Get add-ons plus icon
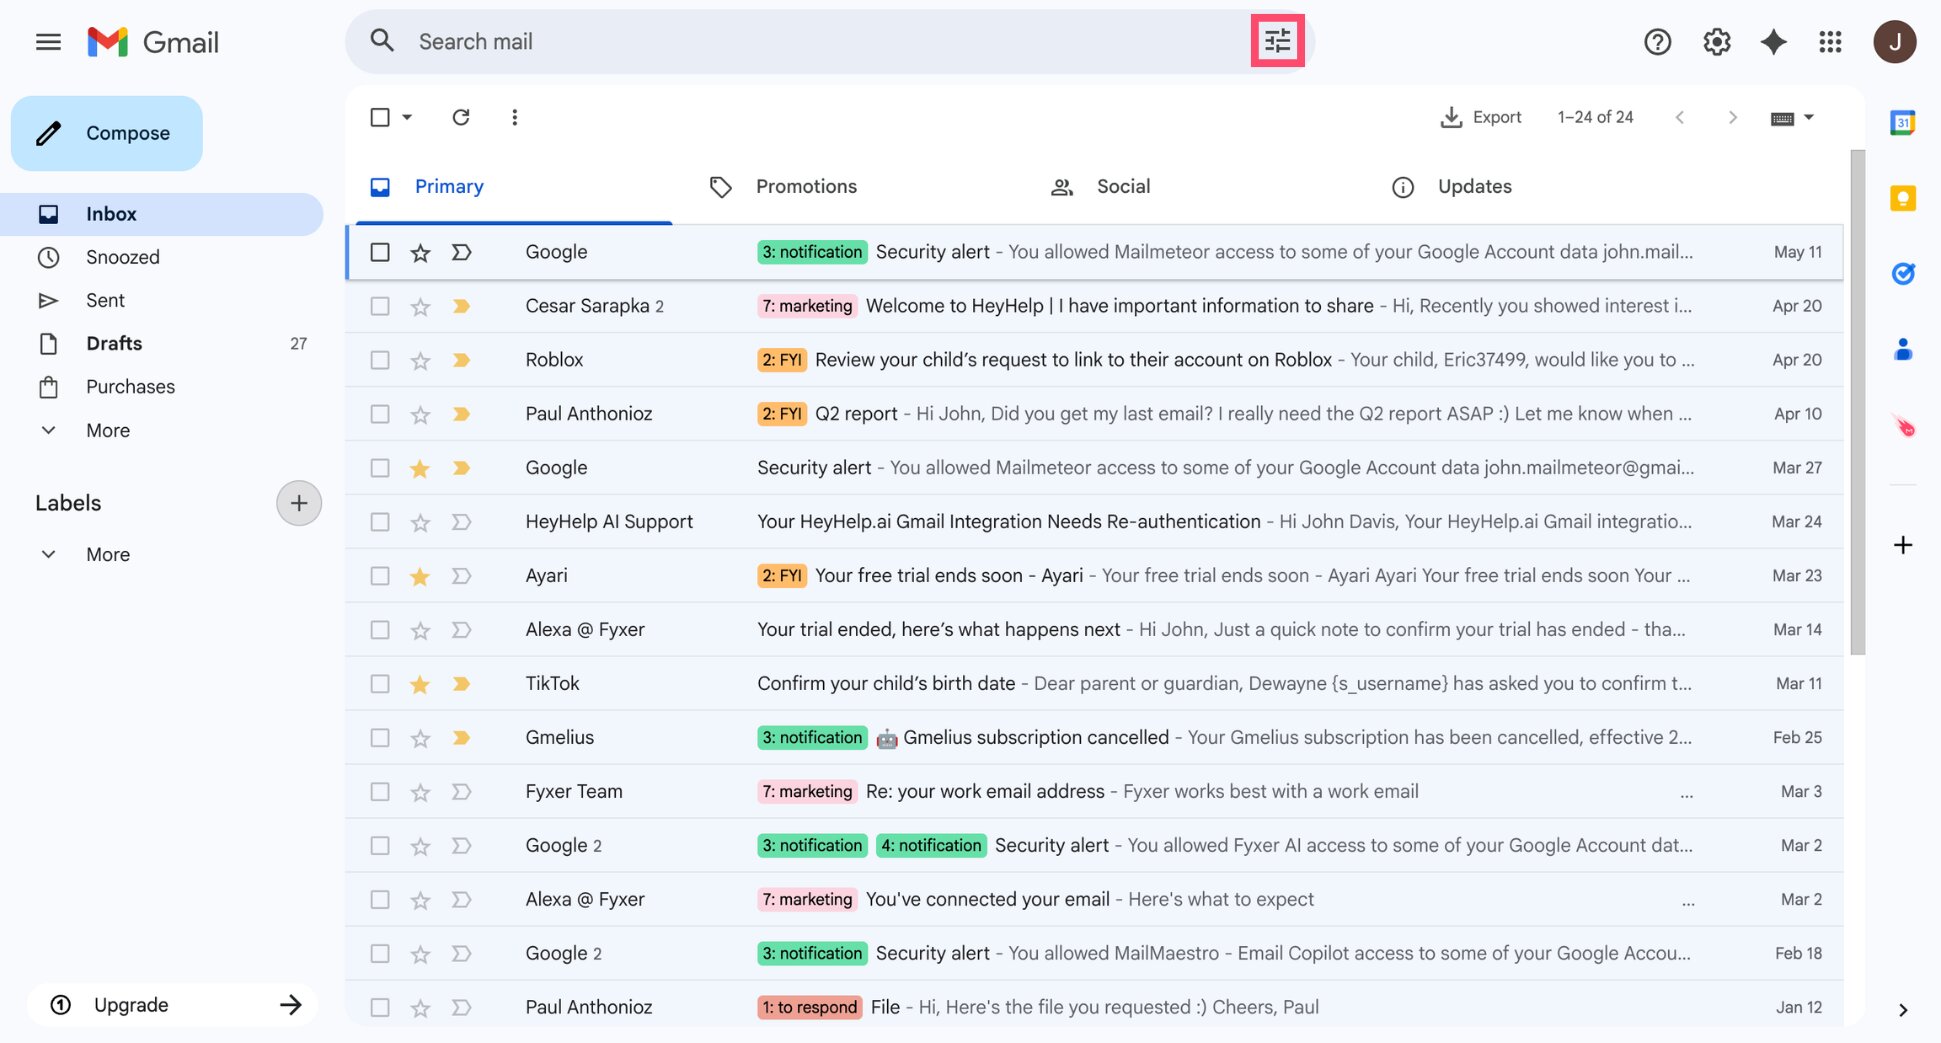This screenshot has height=1043, width=1941. coord(1902,545)
